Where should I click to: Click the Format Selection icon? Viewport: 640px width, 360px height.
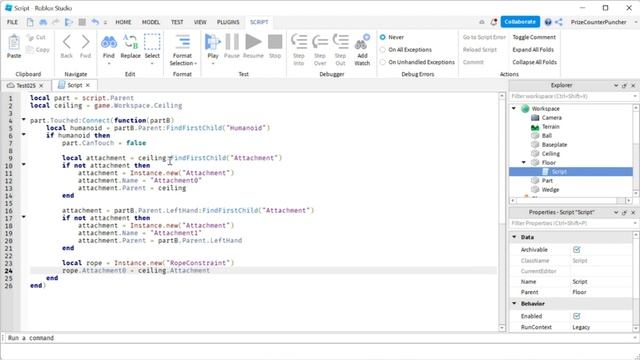pyautogui.click(x=182, y=42)
